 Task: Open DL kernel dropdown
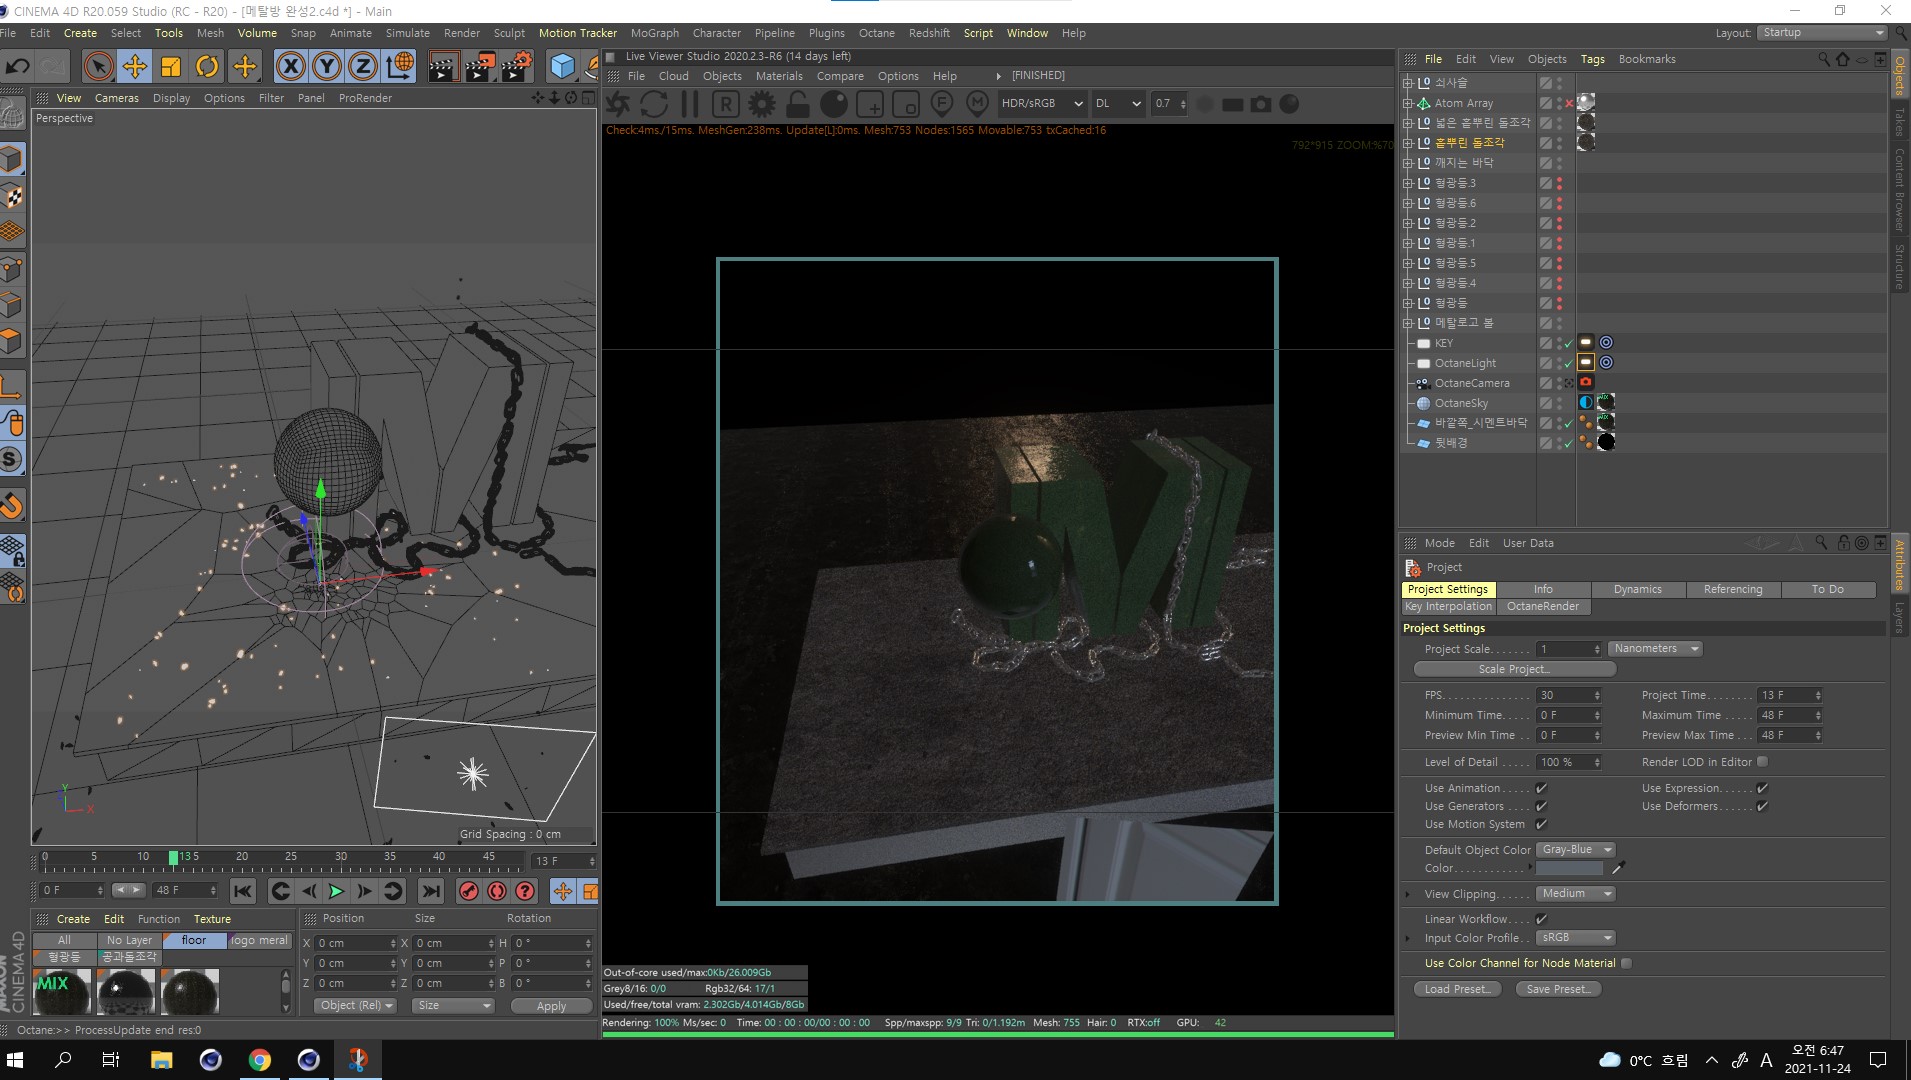pyautogui.click(x=1118, y=104)
